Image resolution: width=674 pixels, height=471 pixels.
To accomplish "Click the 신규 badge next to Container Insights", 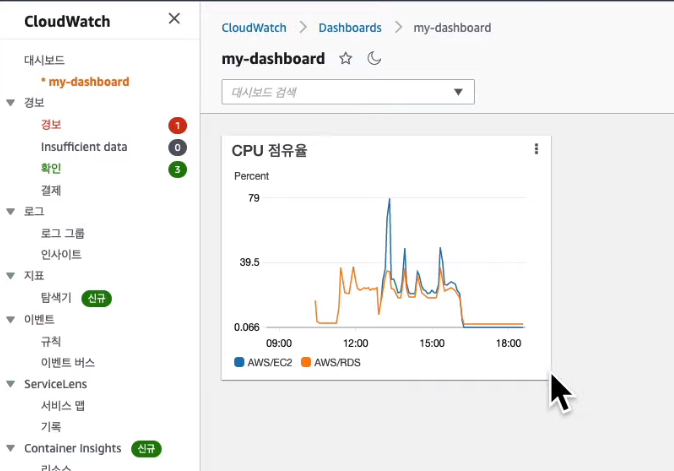I will click(x=146, y=449).
